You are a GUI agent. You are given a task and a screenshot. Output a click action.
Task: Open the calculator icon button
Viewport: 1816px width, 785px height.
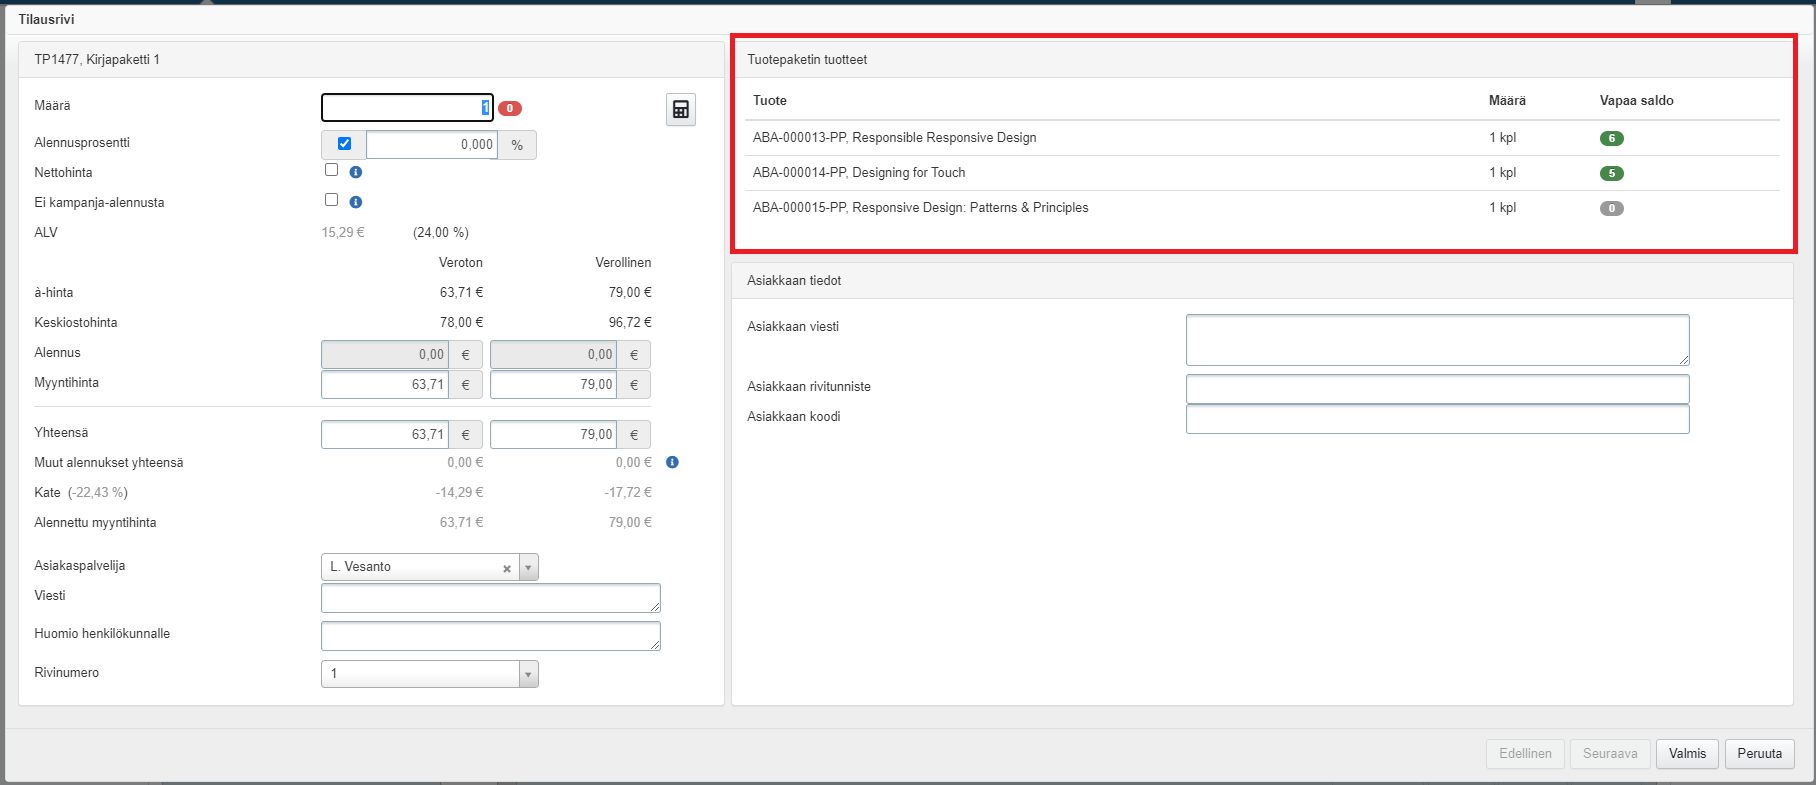click(680, 110)
